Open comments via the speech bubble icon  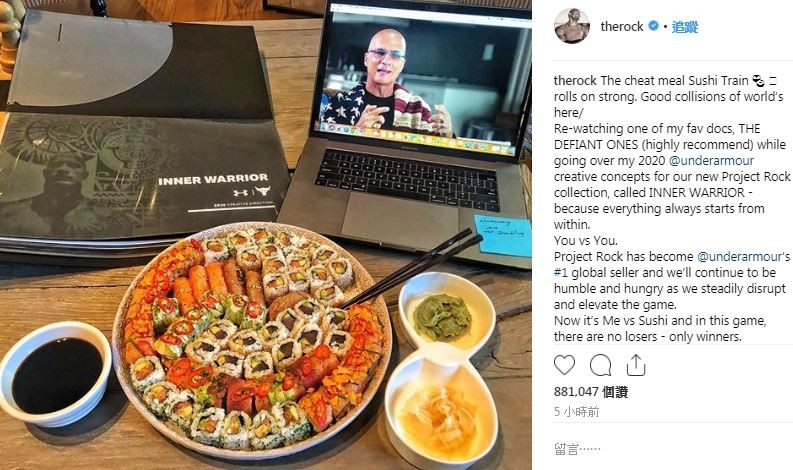[600, 365]
